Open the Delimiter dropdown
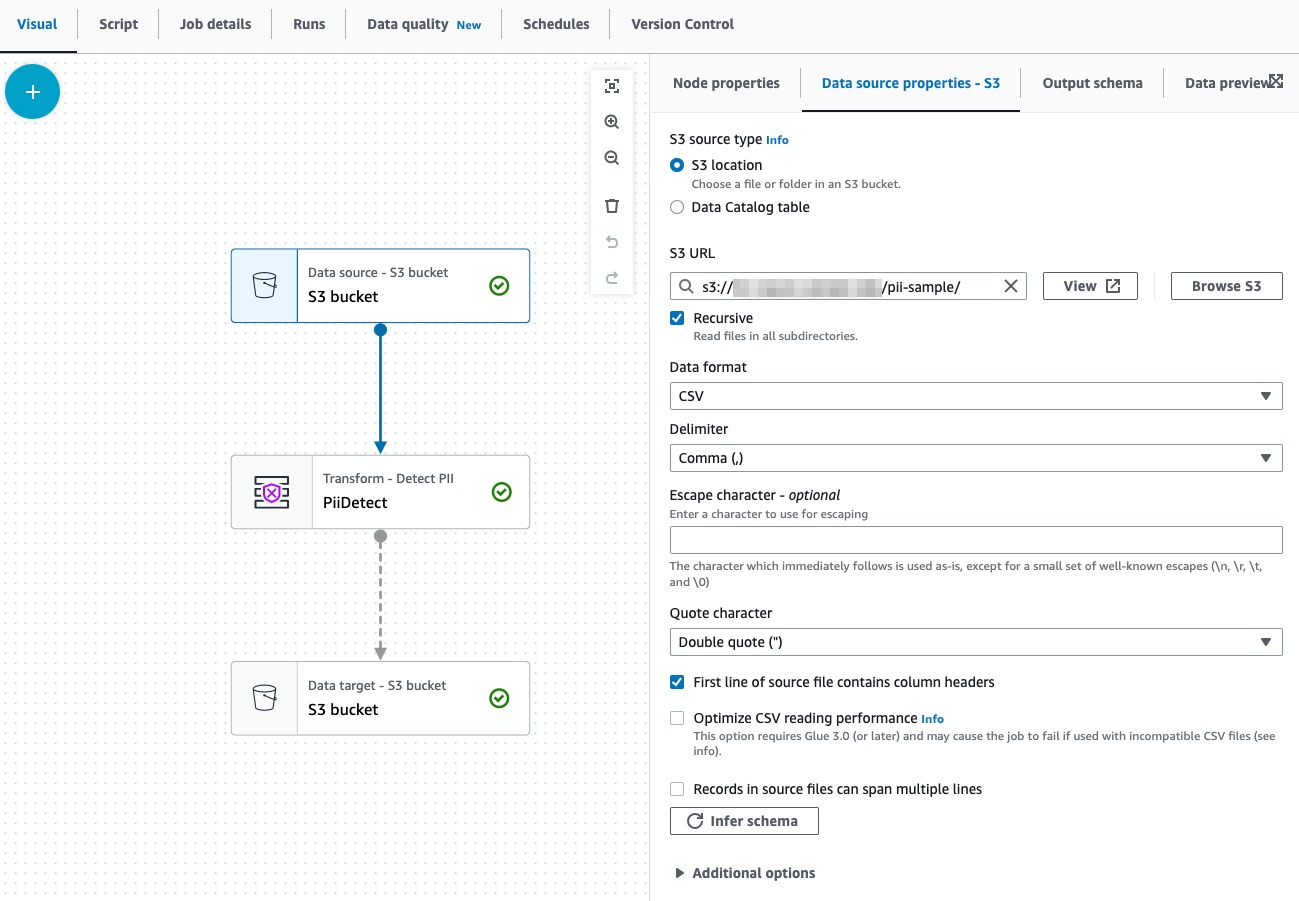This screenshot has height=901, width=1299. 975,457
